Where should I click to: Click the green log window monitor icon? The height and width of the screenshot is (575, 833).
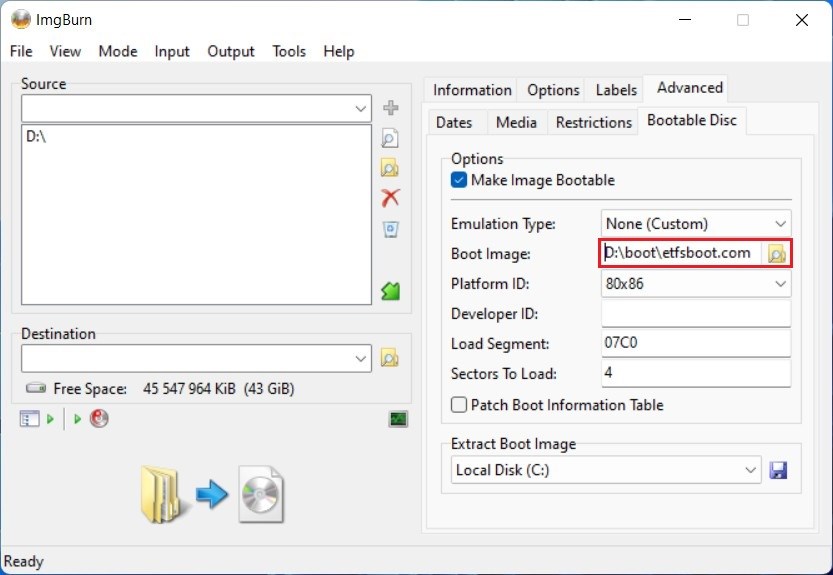tap(398, 419)
